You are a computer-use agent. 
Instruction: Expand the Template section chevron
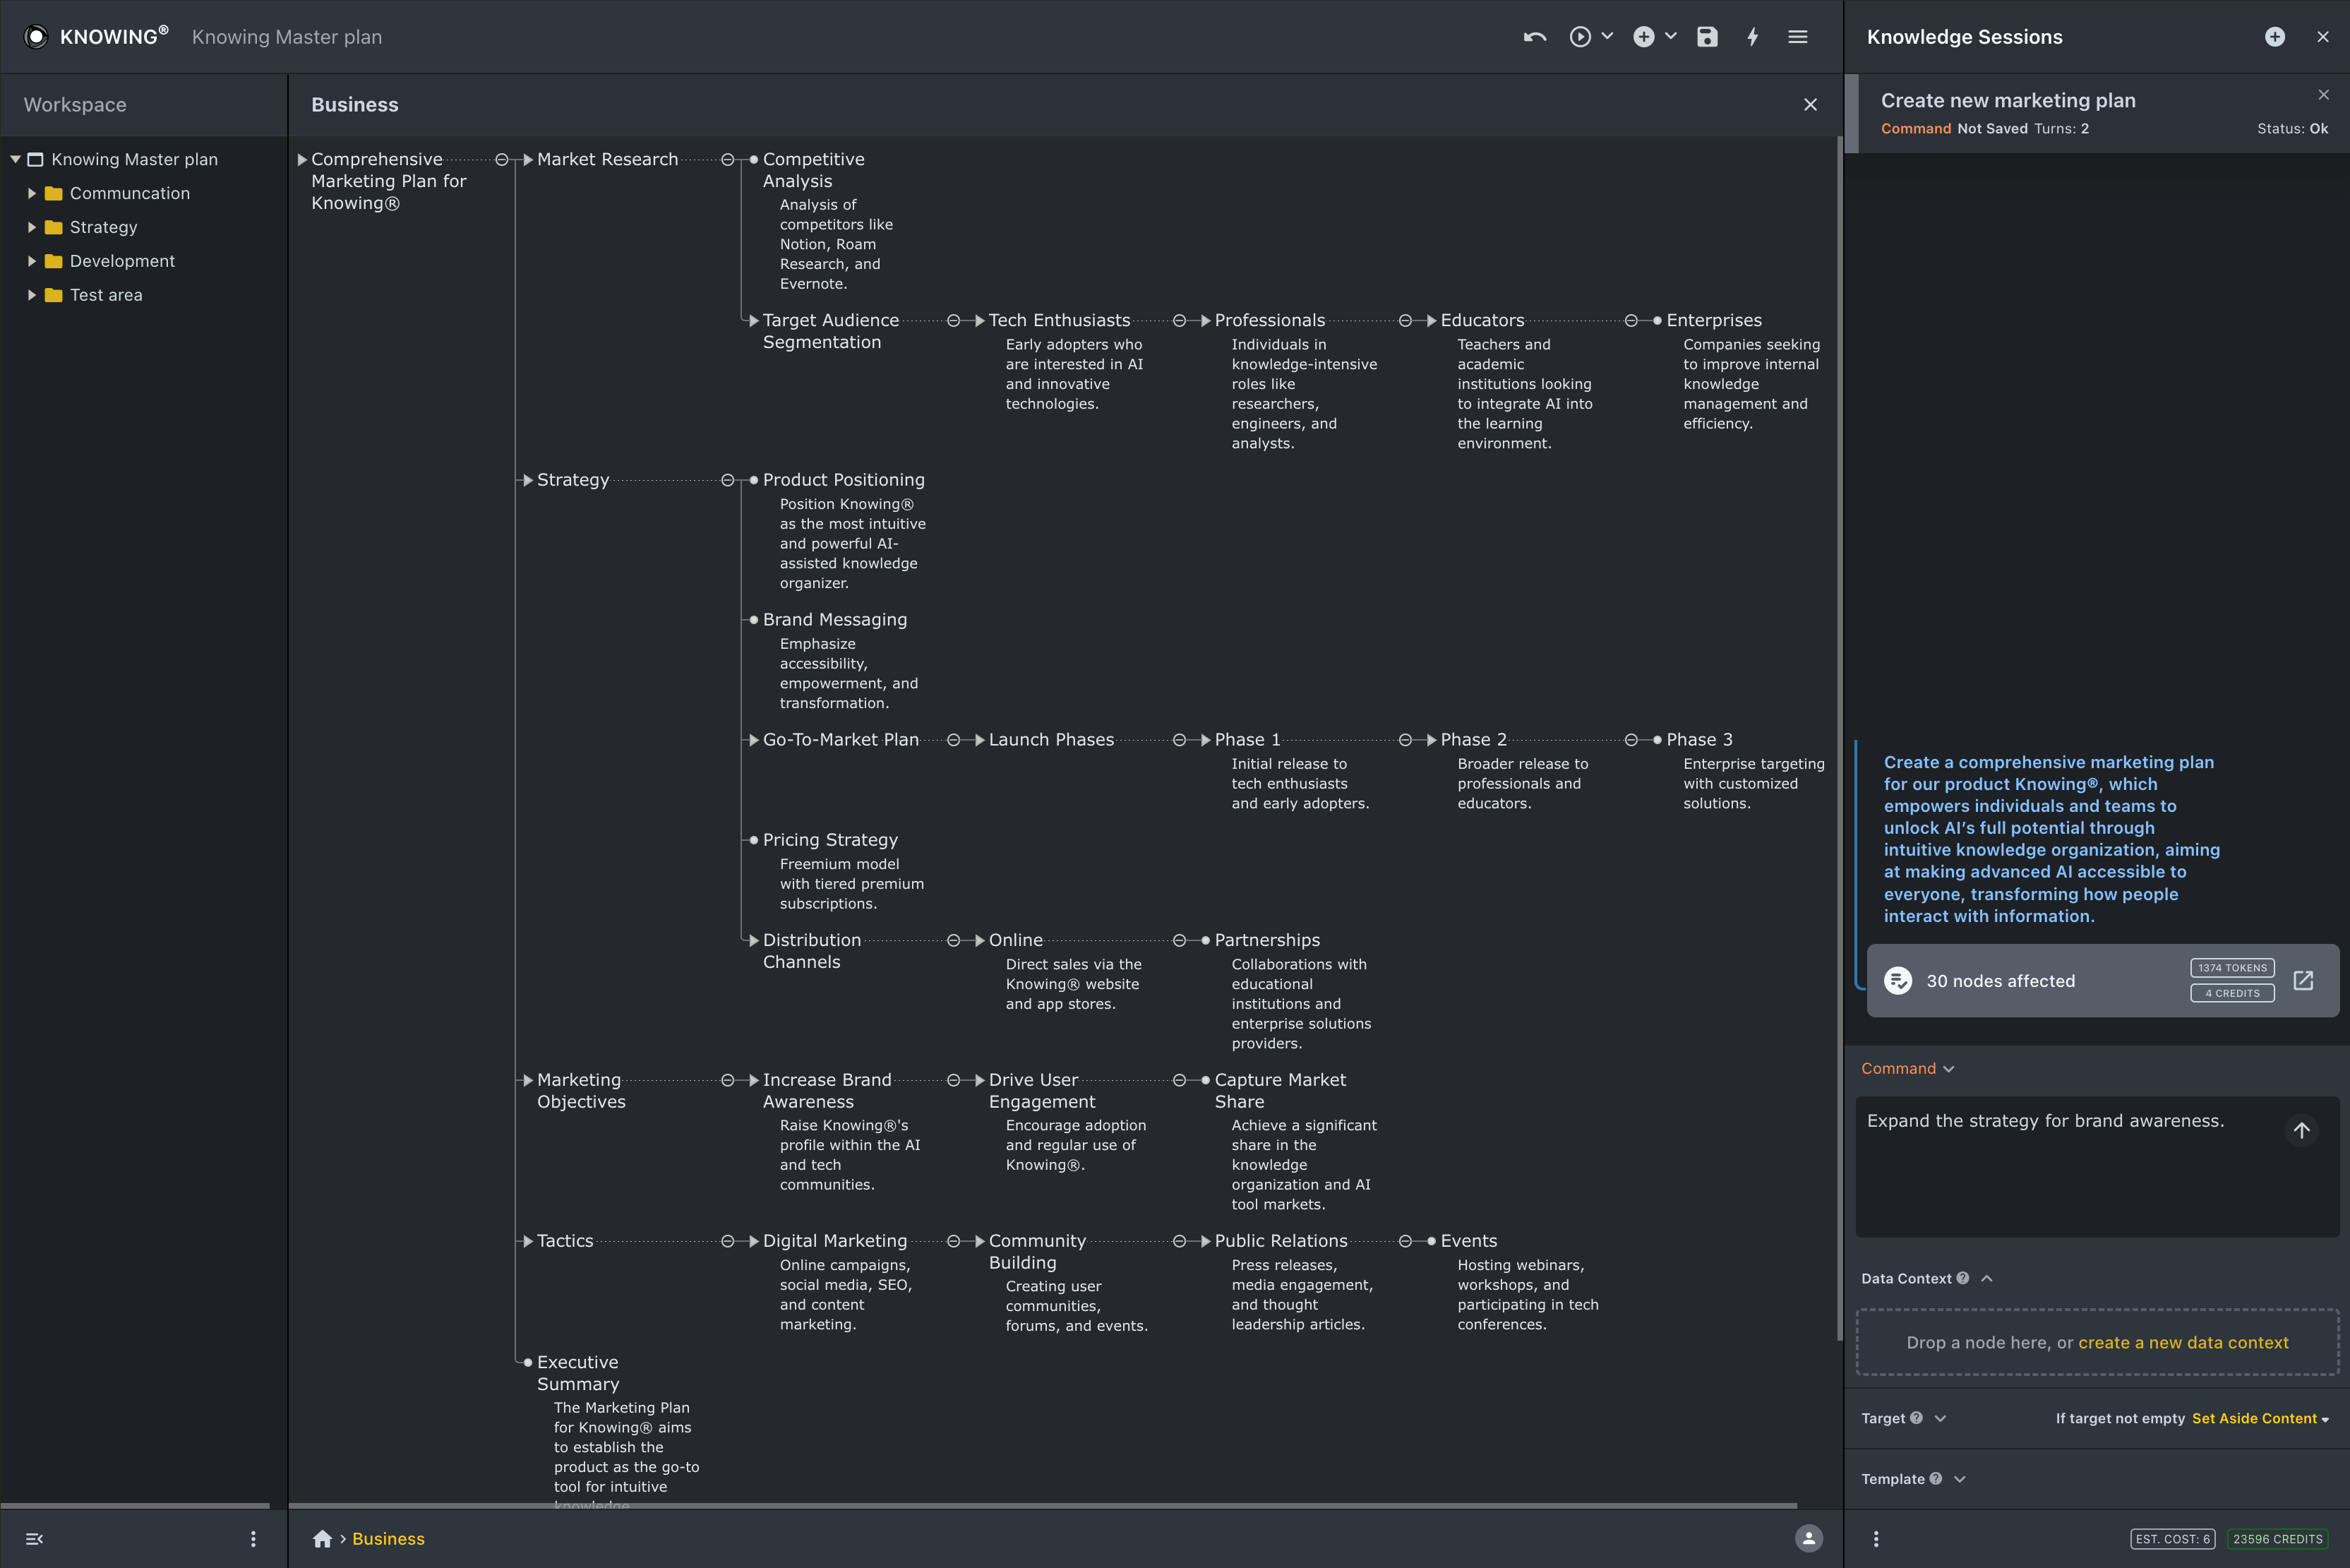[x=1959, y=1479]
